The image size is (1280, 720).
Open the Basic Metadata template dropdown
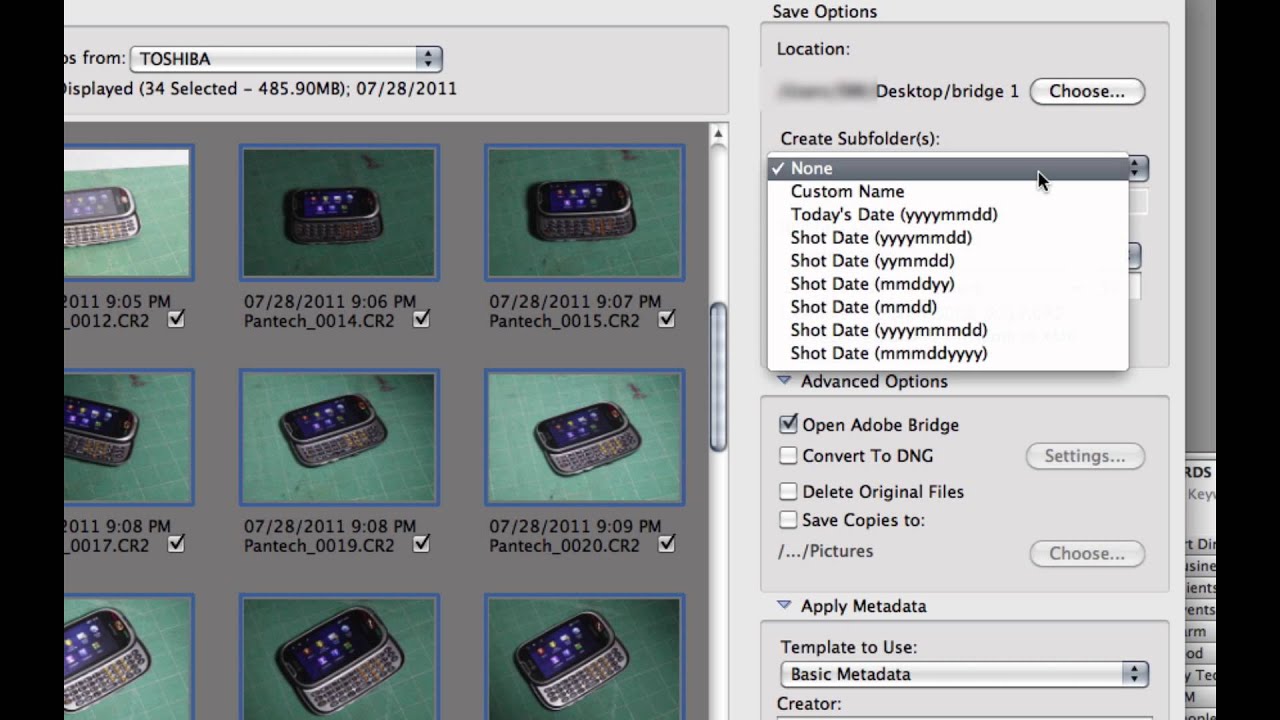pyautogui.click(x=964, y=674)
